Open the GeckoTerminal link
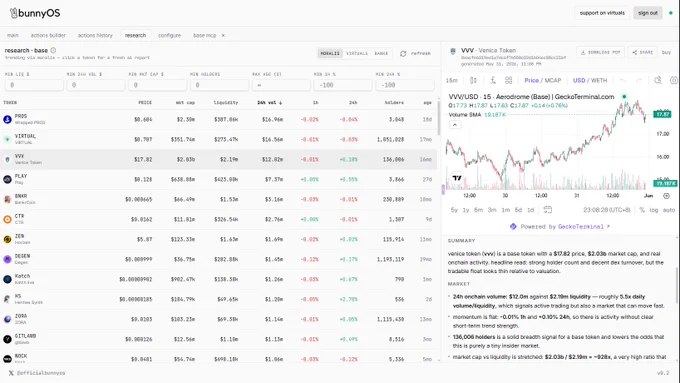This screenshot has height=383, width=680. point(584,226)
